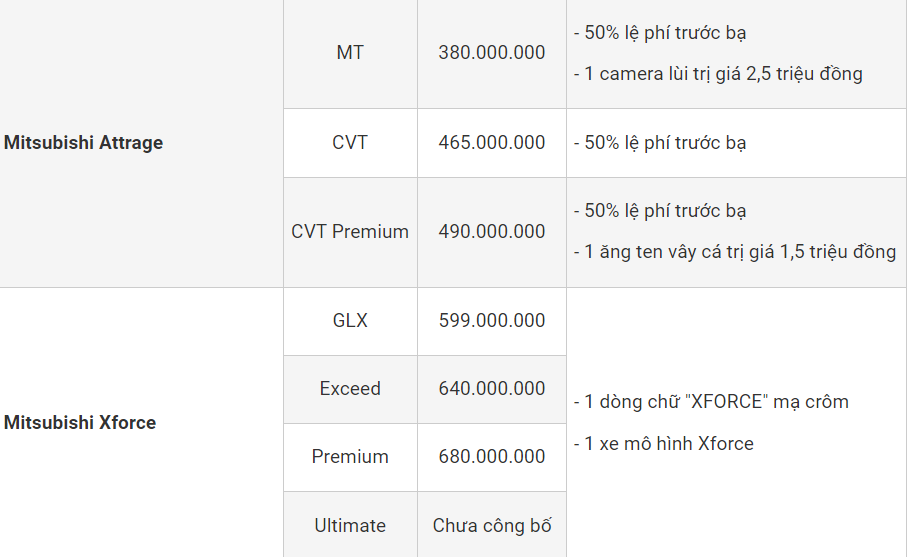Click the ăng ten vây cá promotion text
The image size is (908, 557).
[x=735, y=252]
